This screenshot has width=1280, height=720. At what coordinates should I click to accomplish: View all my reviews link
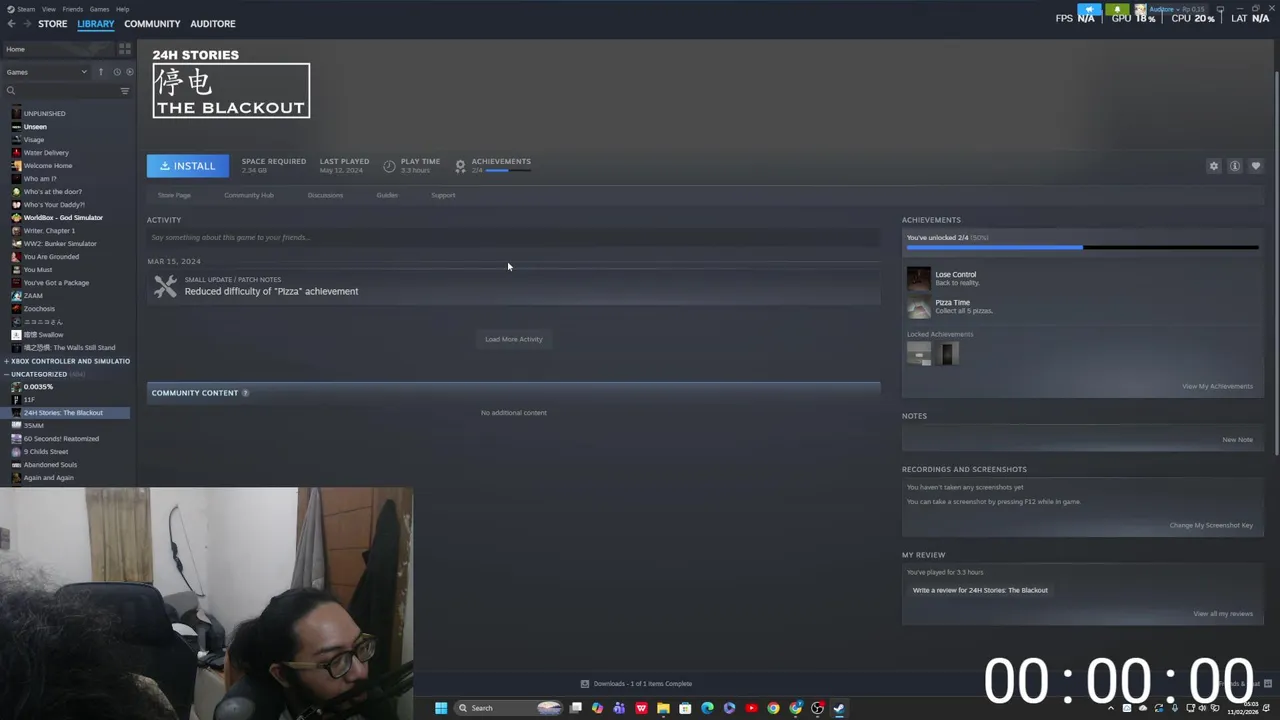click(1223, 614)
